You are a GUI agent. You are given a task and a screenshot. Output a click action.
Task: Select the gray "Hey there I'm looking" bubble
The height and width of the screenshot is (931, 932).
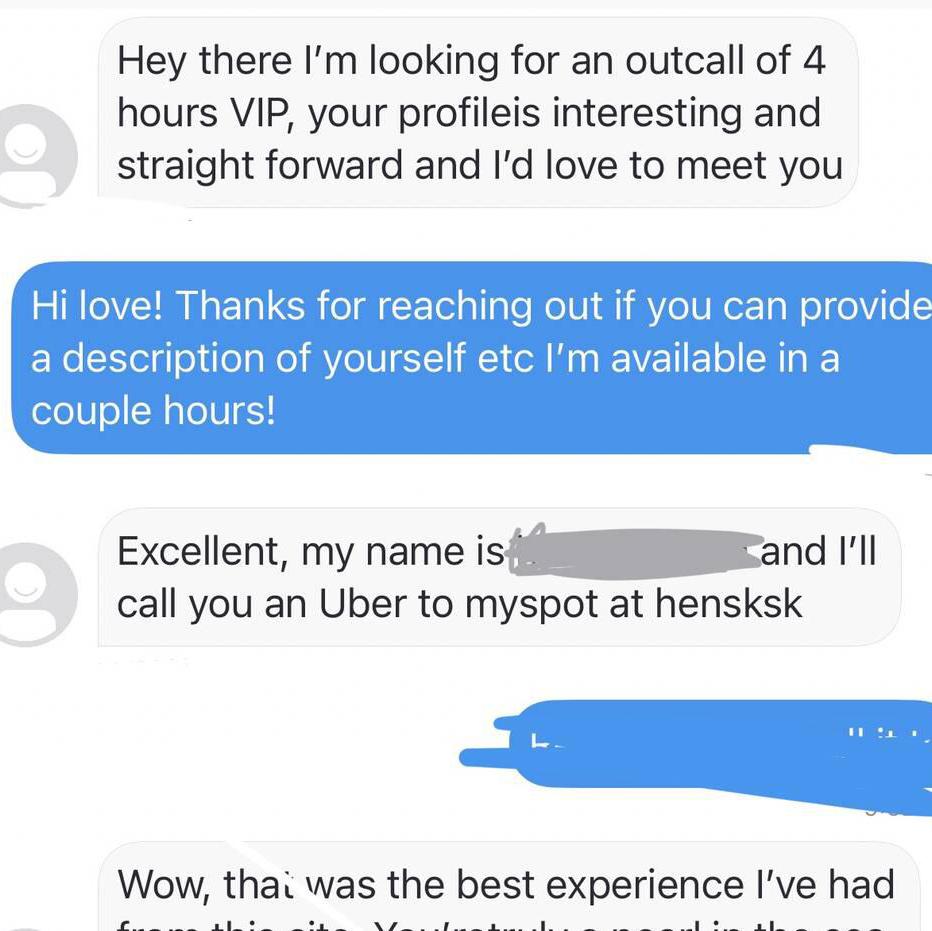pos(478,112)
